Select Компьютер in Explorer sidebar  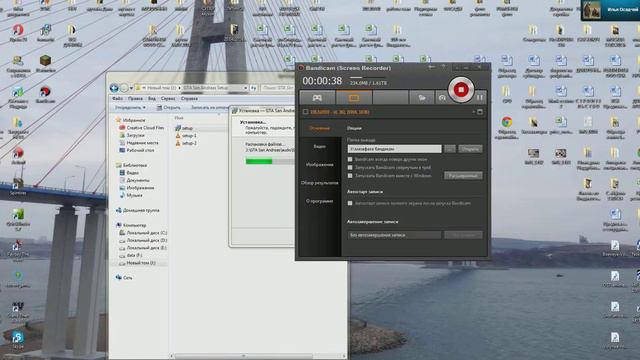coord(131,225)
